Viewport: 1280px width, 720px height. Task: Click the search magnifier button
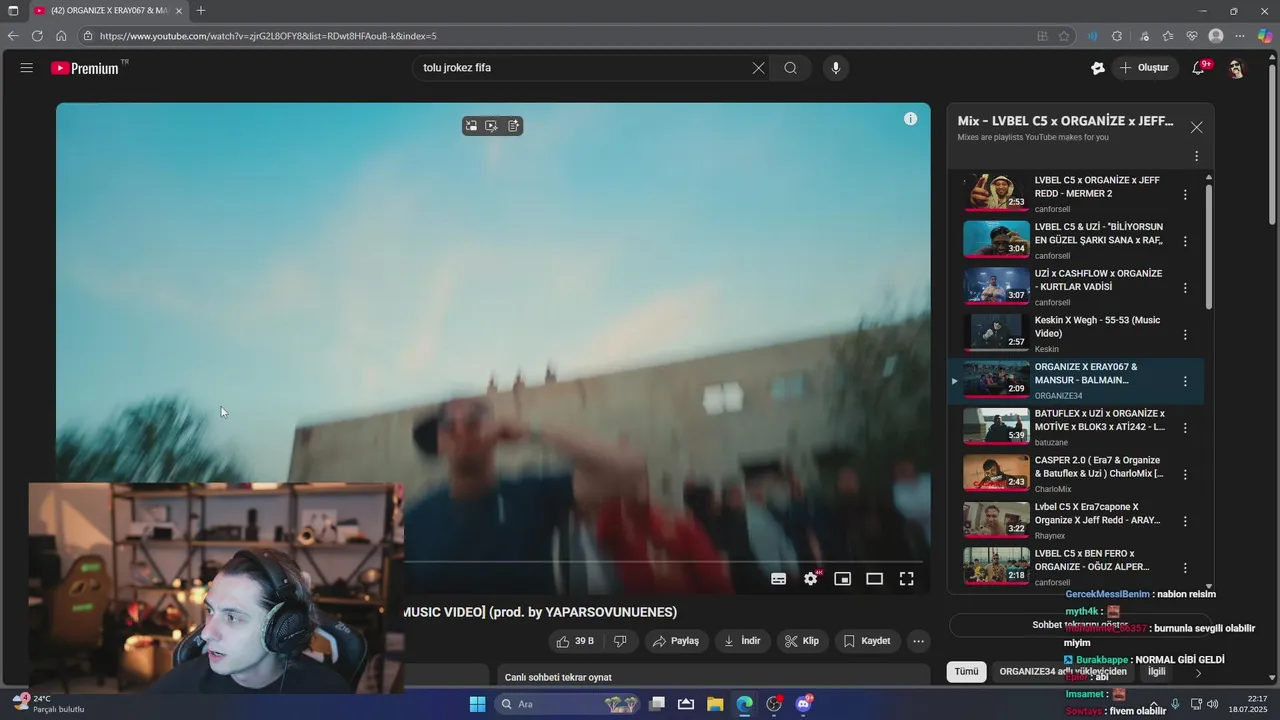[x=791, y=68]
